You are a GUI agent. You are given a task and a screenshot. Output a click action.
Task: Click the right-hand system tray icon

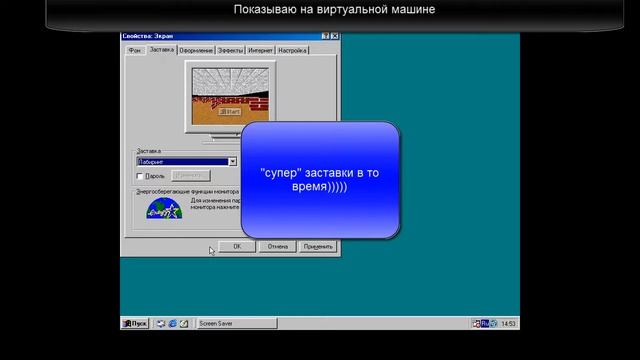tap(494, 324)
